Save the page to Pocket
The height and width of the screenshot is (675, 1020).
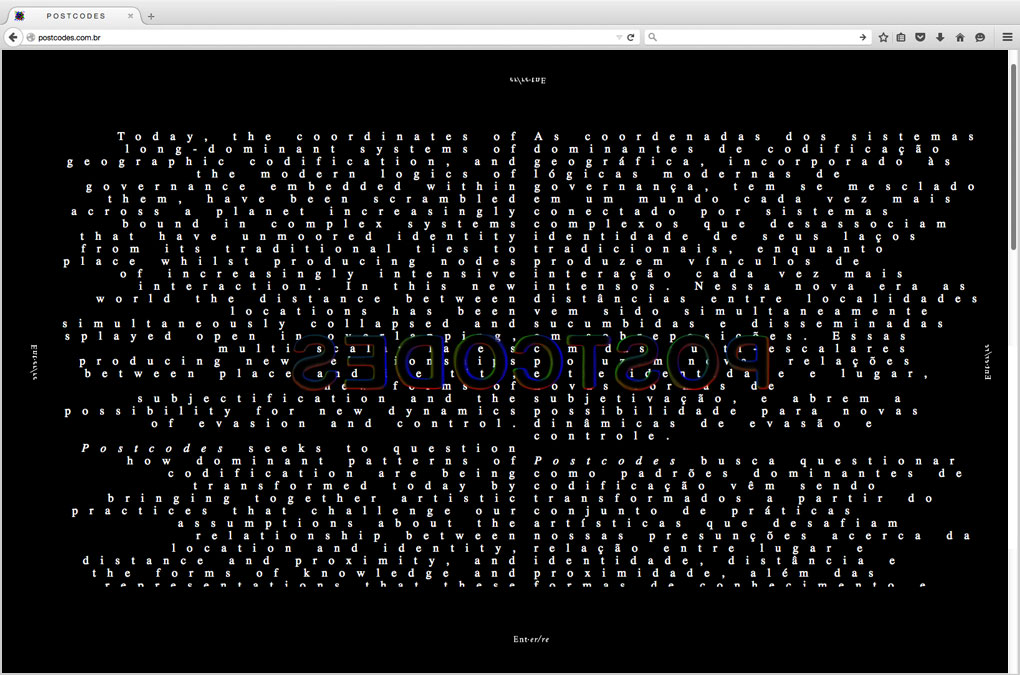920,37
